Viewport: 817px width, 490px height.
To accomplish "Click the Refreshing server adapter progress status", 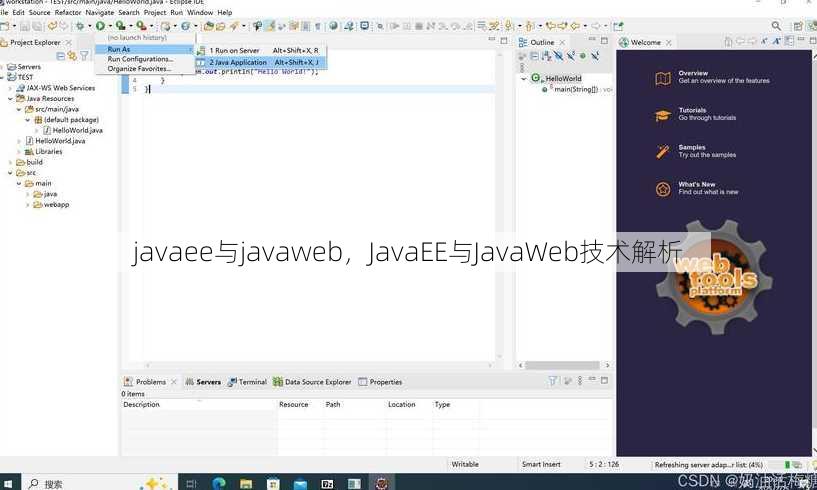I will (709, 464).
